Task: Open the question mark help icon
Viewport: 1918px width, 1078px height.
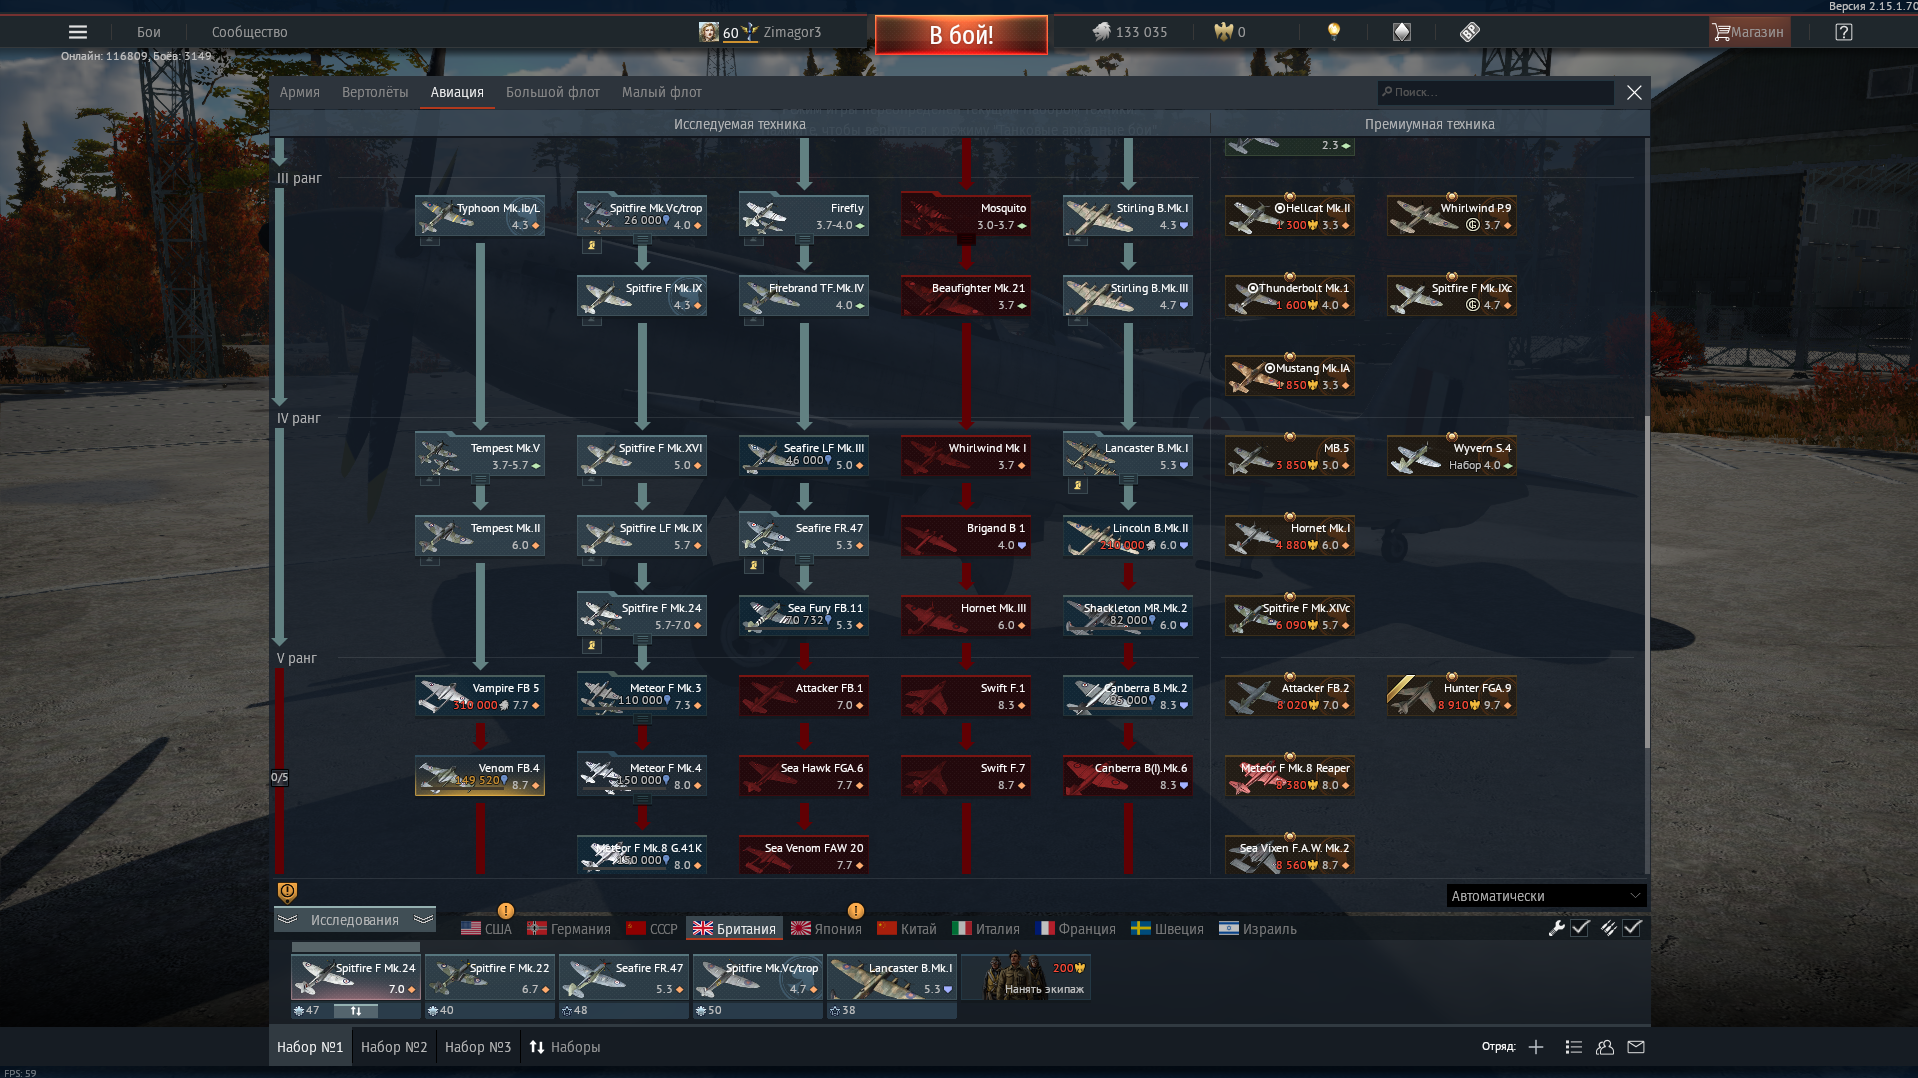Action: (1844, 32)
